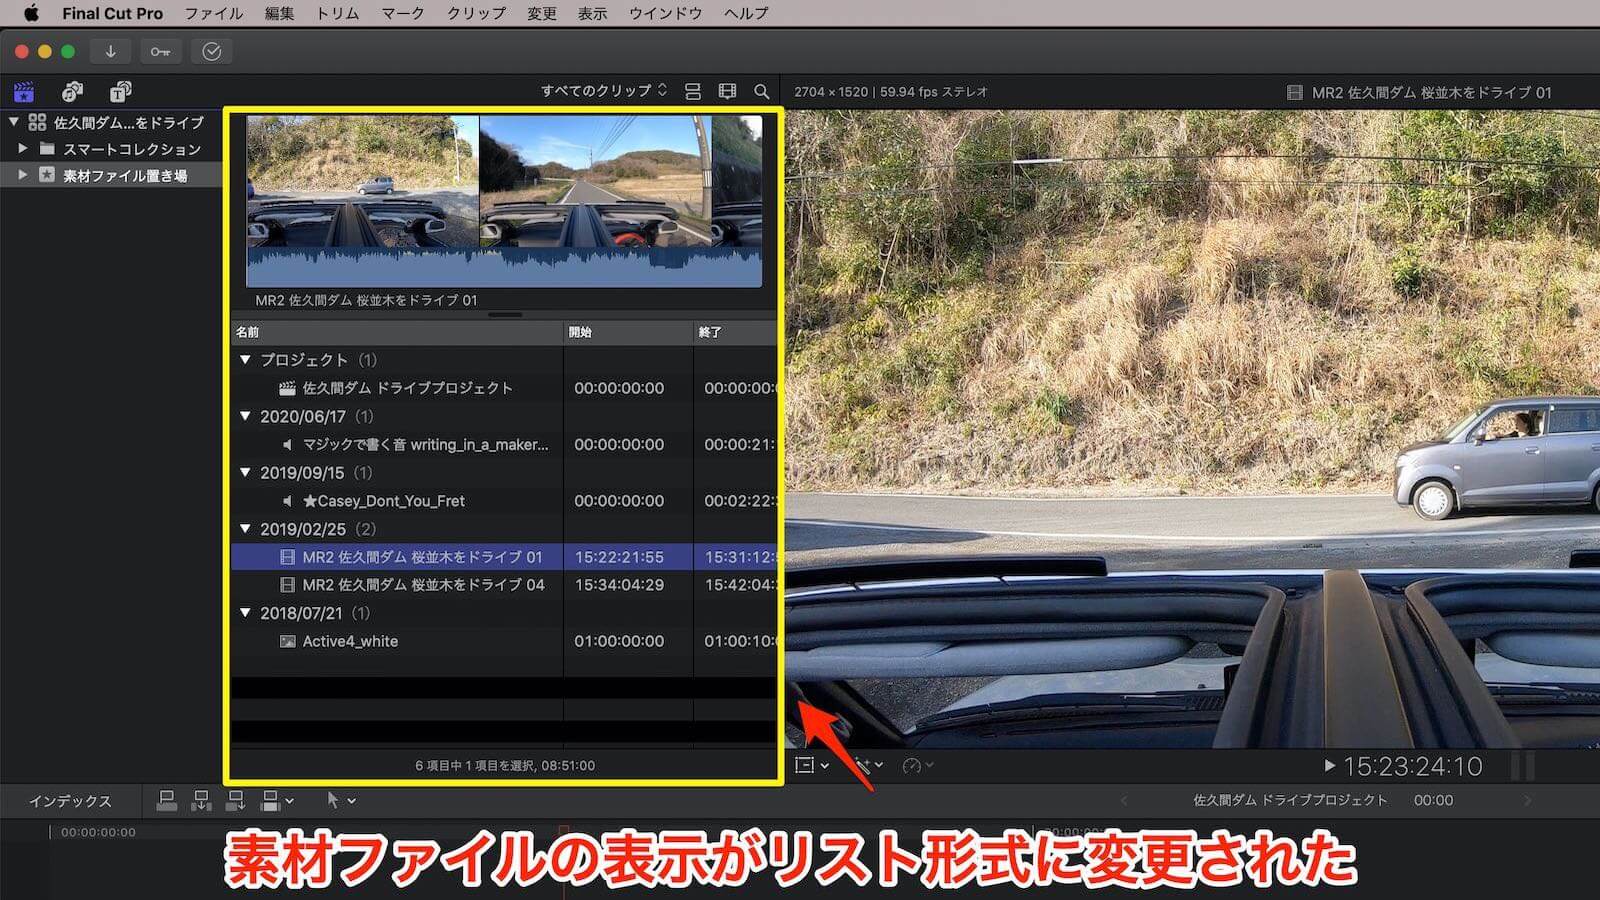Viewport: 1600px width, 900px height.
Task: Click the image icon beside Active4_white
Action: click(287, 641)
